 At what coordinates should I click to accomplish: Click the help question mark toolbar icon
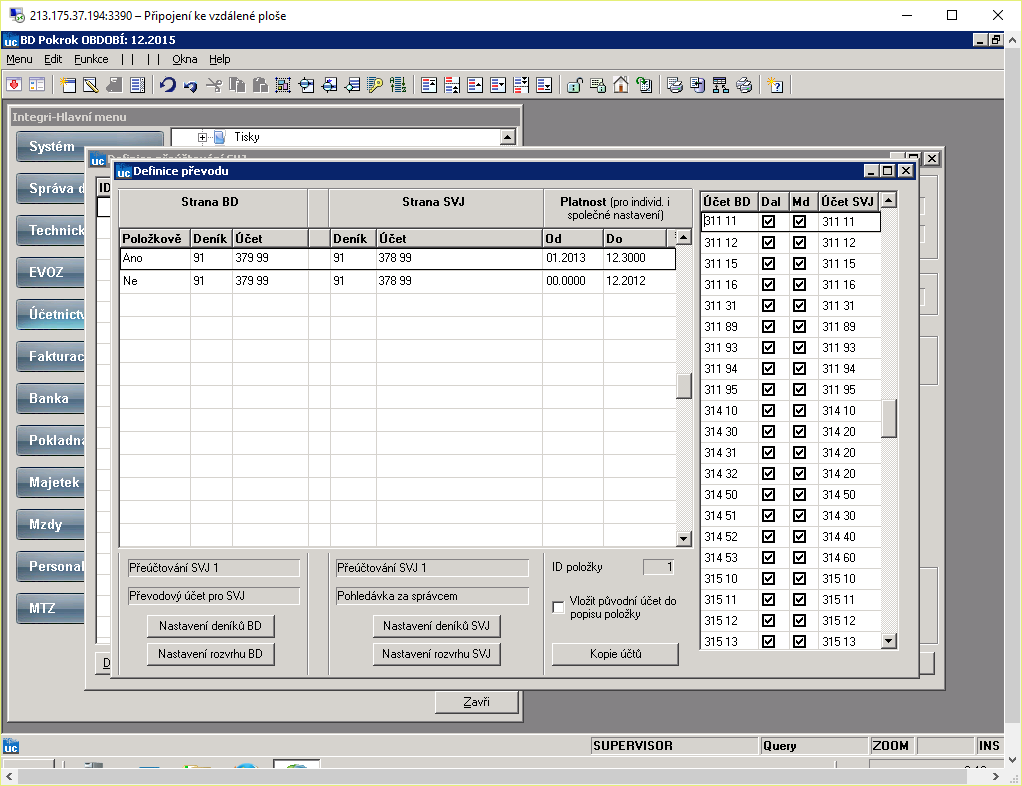click(775, 85)
